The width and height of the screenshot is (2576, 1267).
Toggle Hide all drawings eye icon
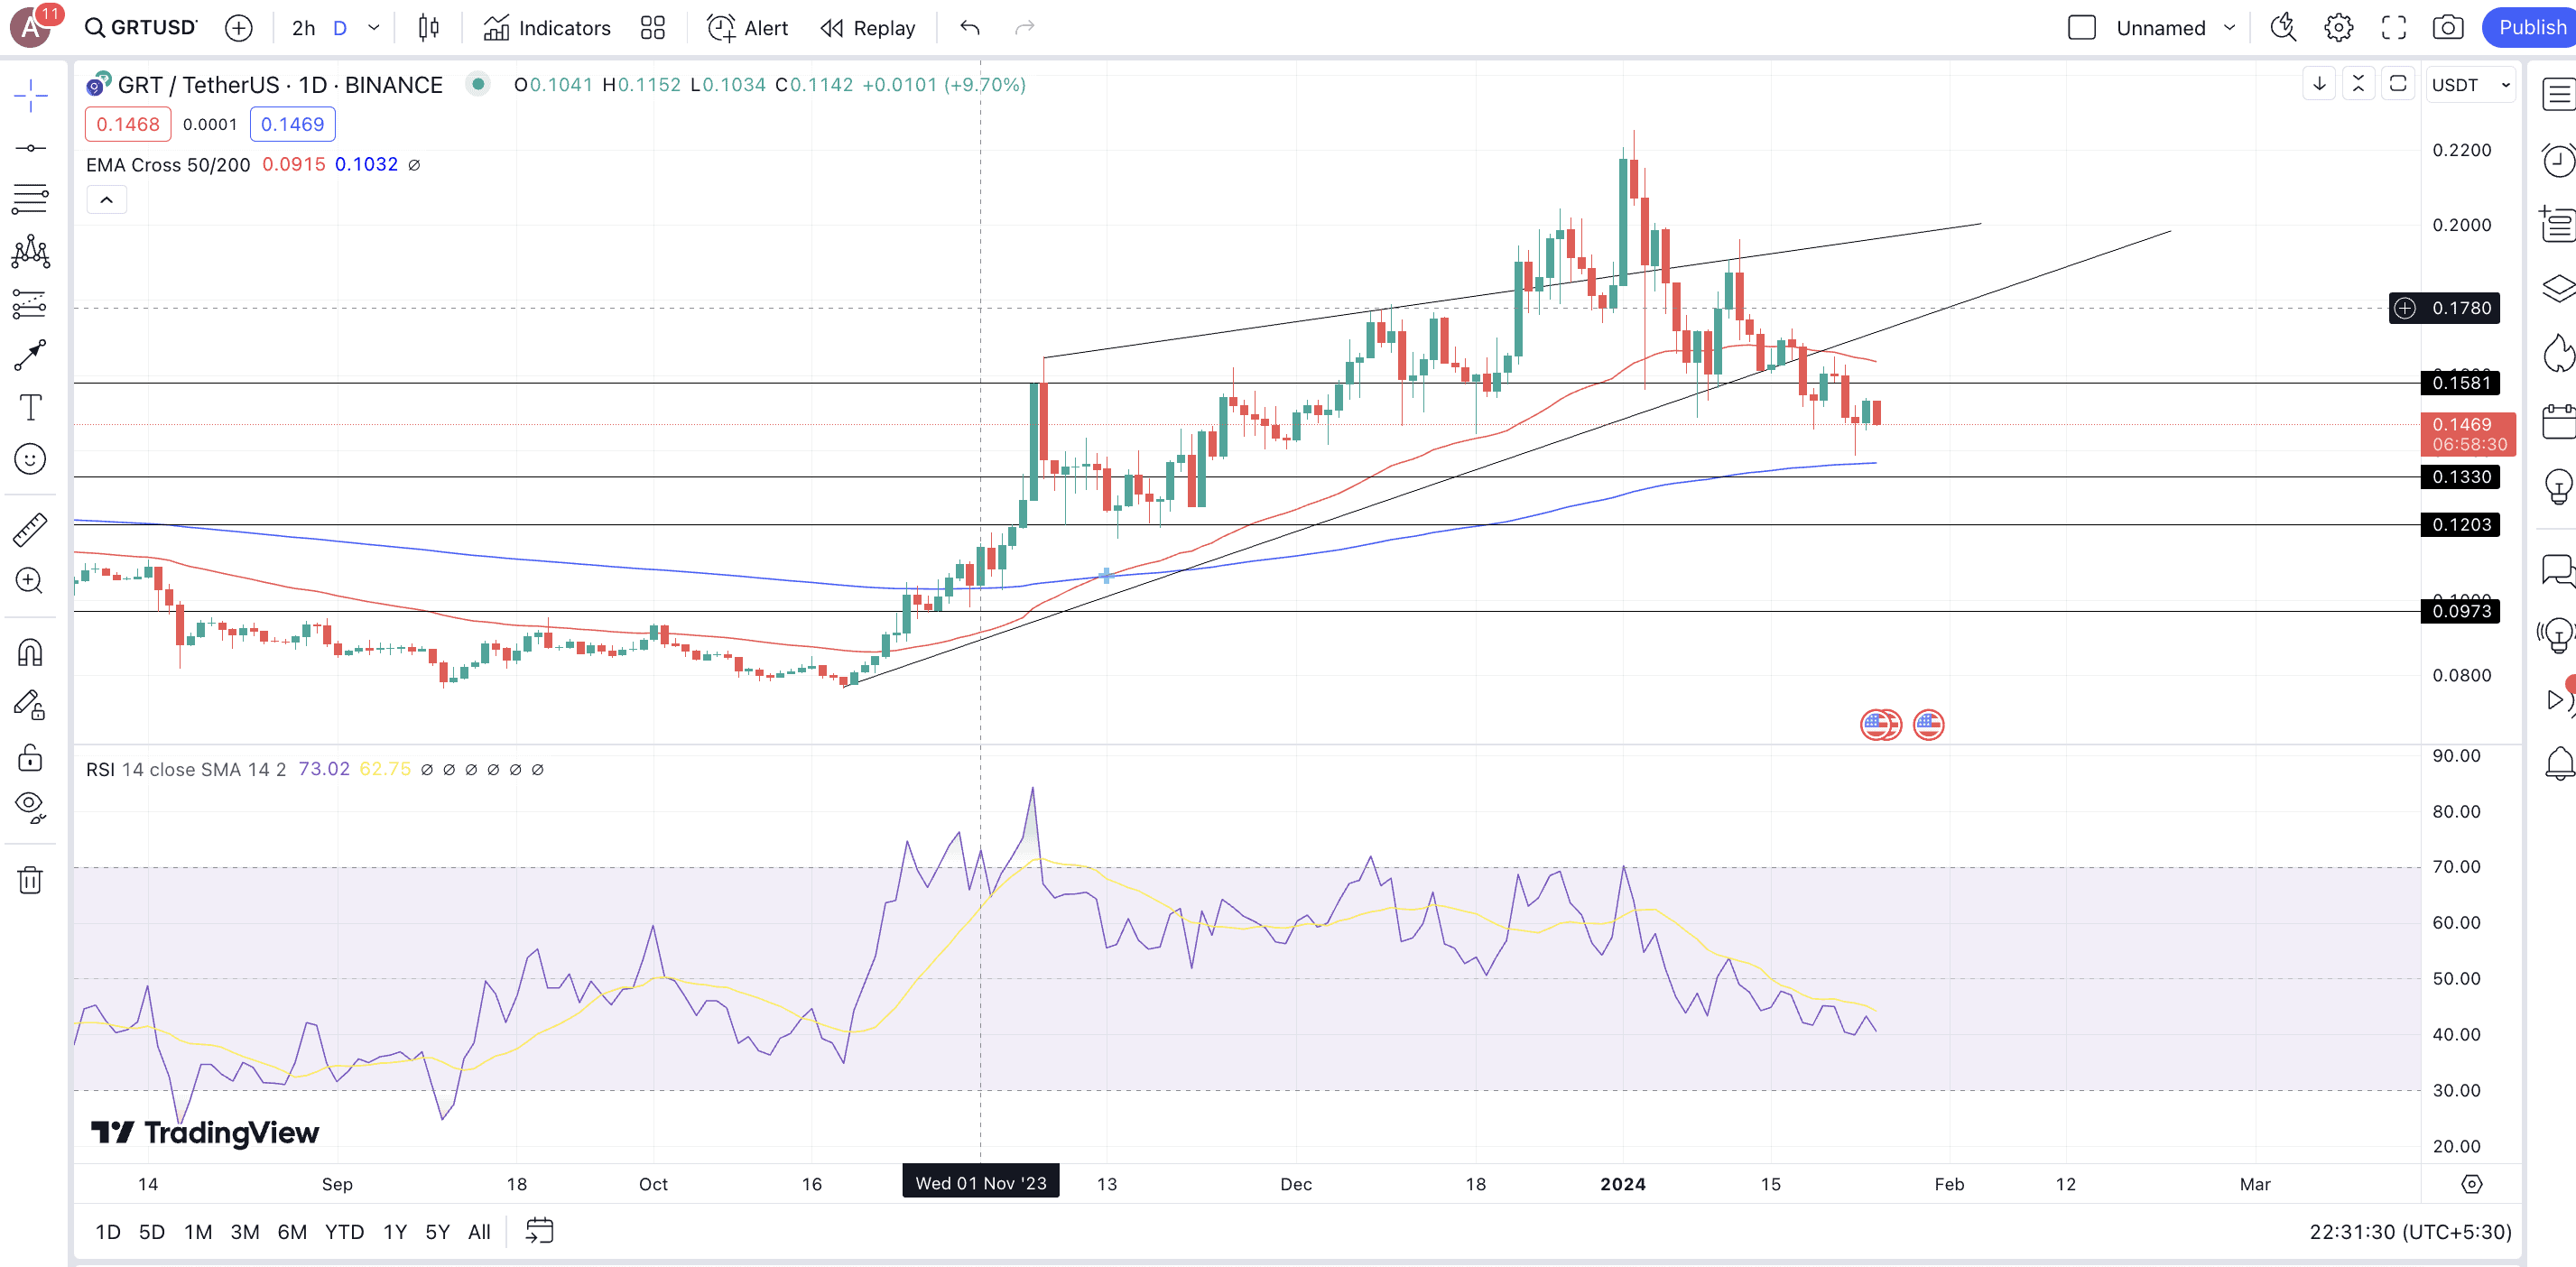(x=30, y=805)
